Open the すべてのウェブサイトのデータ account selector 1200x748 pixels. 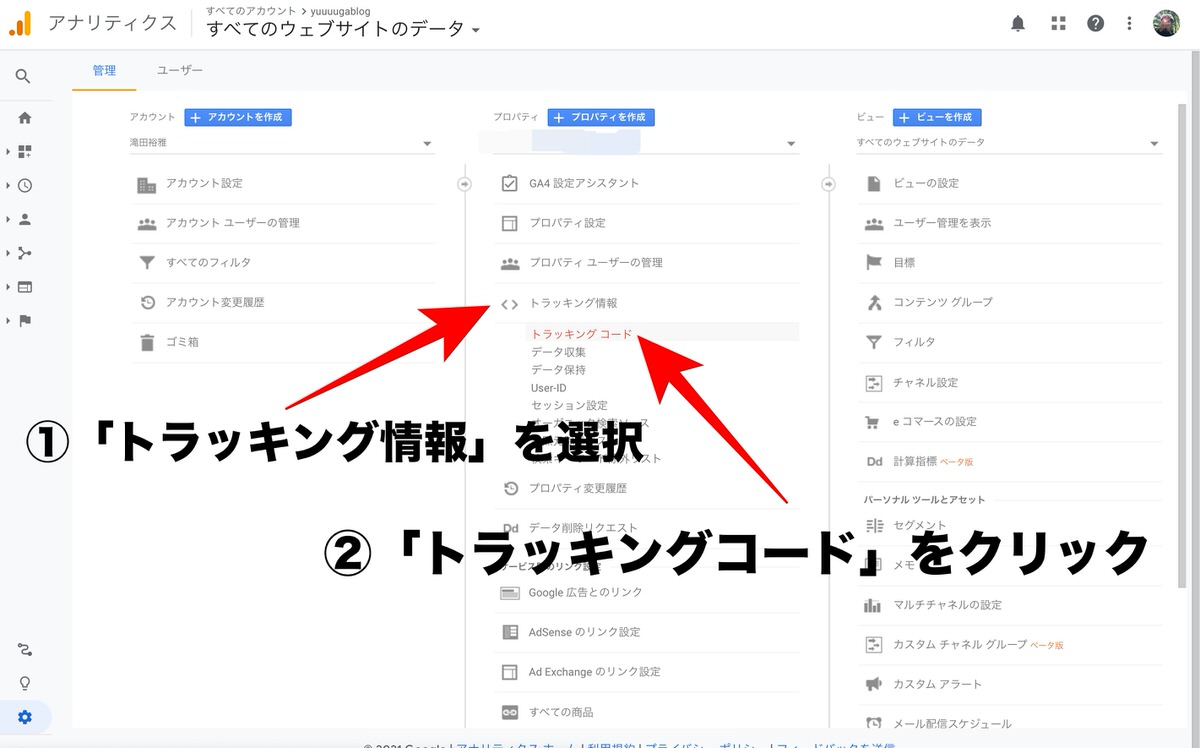click(343, 29)
